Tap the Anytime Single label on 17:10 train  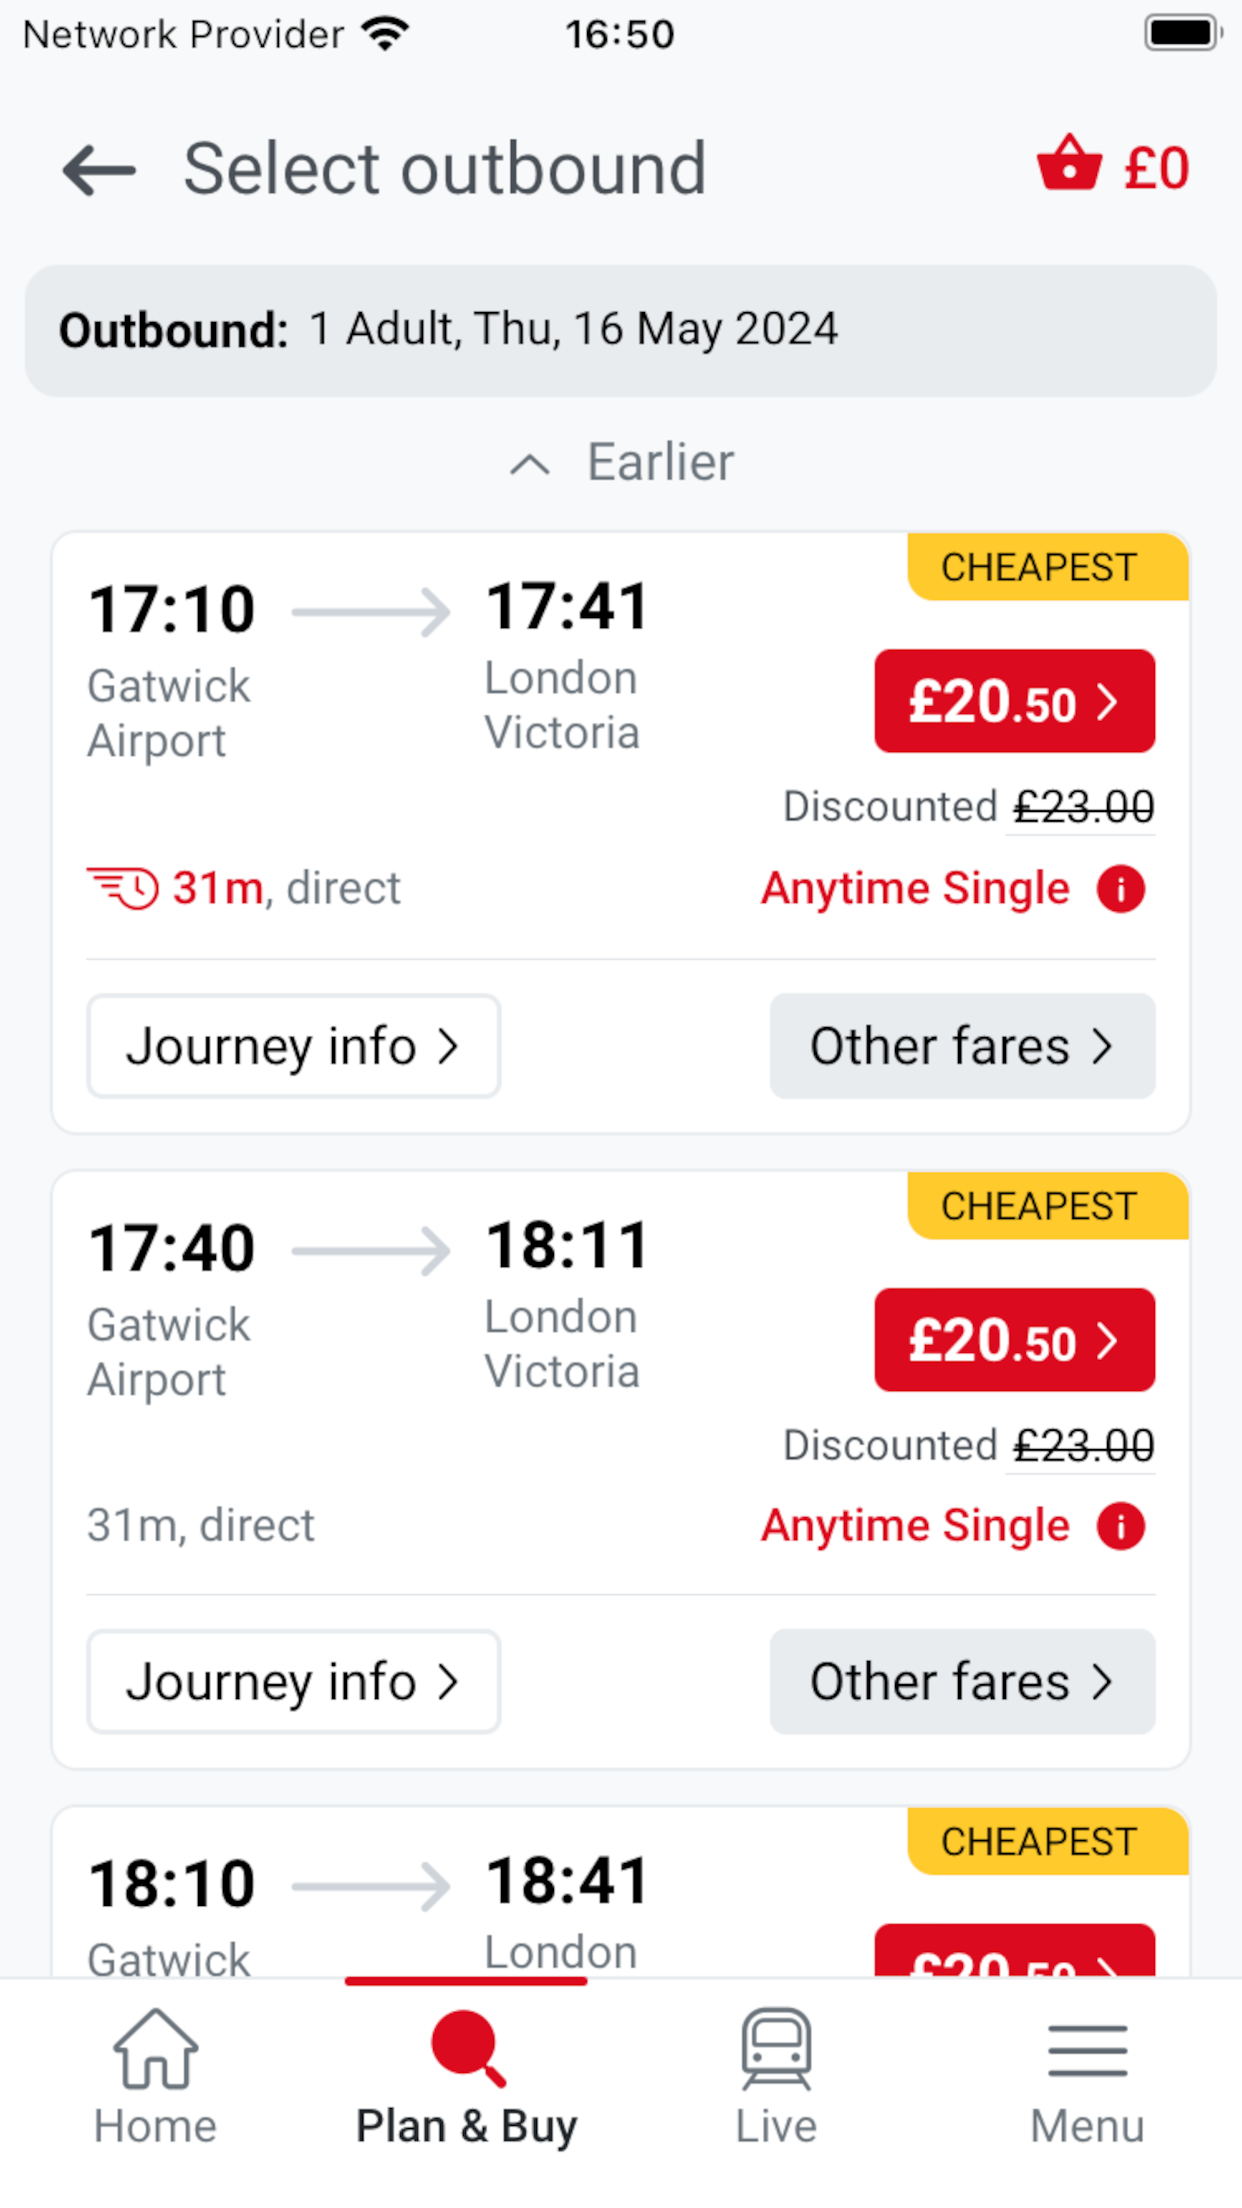pyautogui.click(x=915, y=889)
